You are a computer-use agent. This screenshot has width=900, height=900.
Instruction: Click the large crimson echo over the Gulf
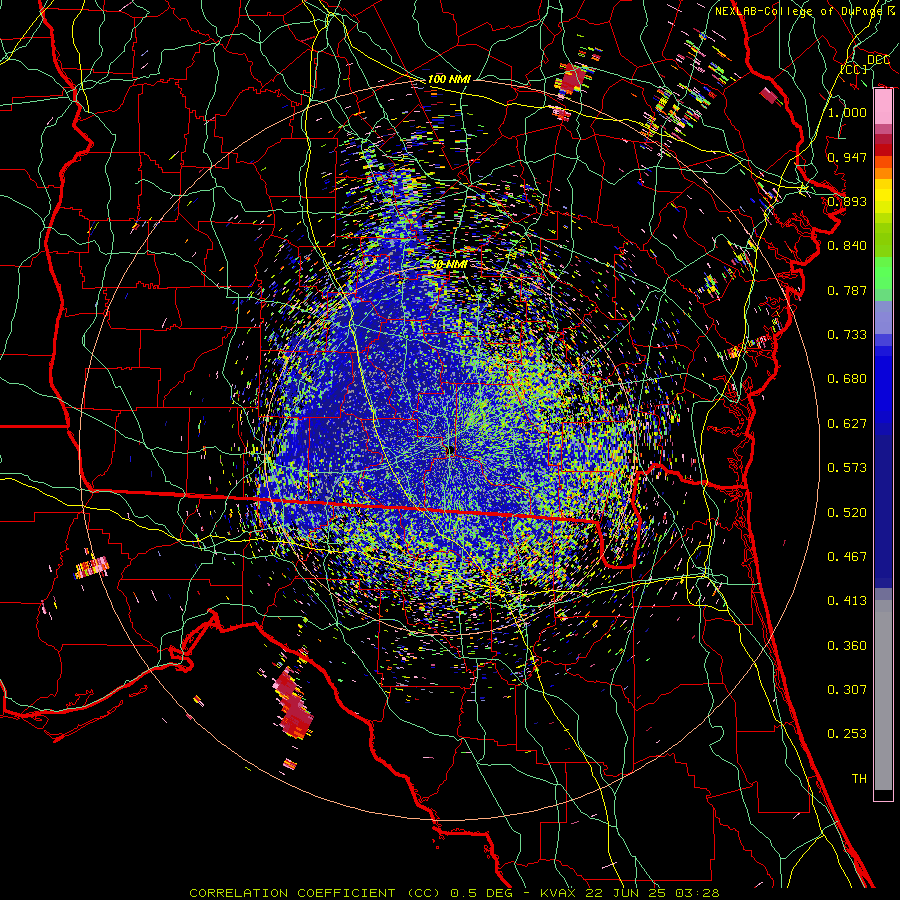point(294,703)
